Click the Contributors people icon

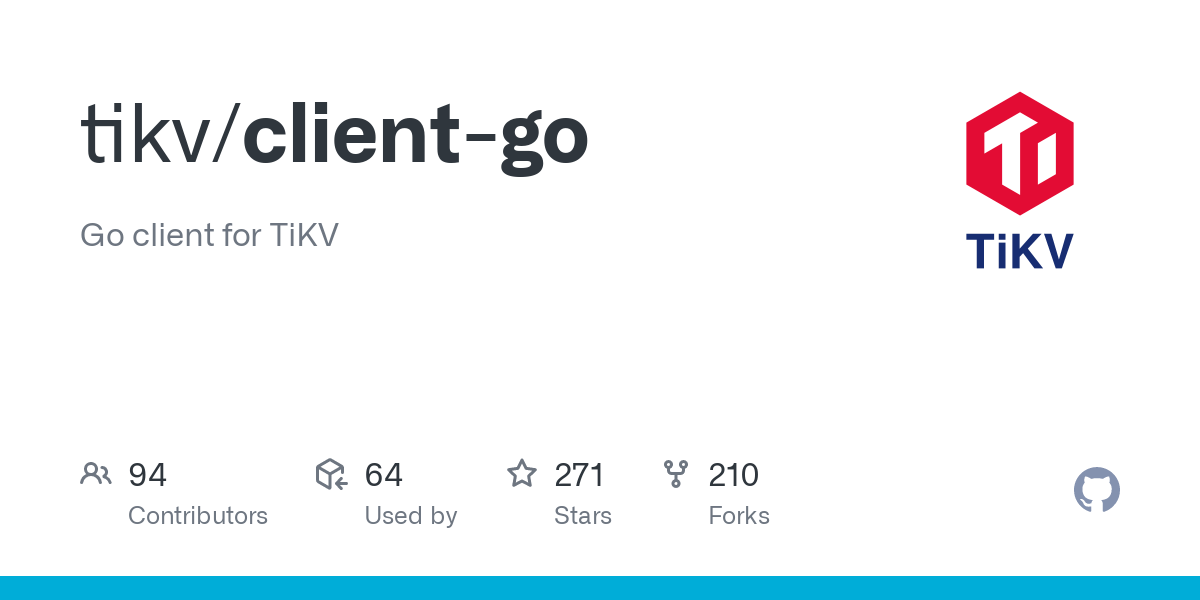[x=96, y=474]
